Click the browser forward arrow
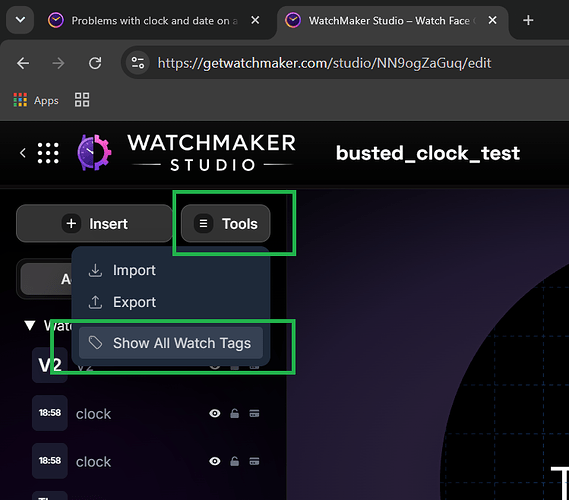This screenshot has height=500, width=569. point(58,63)
